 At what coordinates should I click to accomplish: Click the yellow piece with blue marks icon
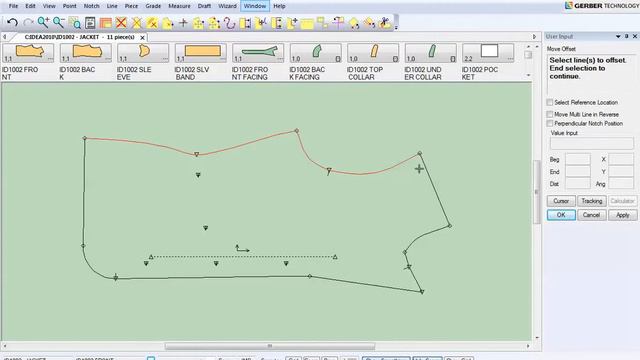[x=260, y=23]
